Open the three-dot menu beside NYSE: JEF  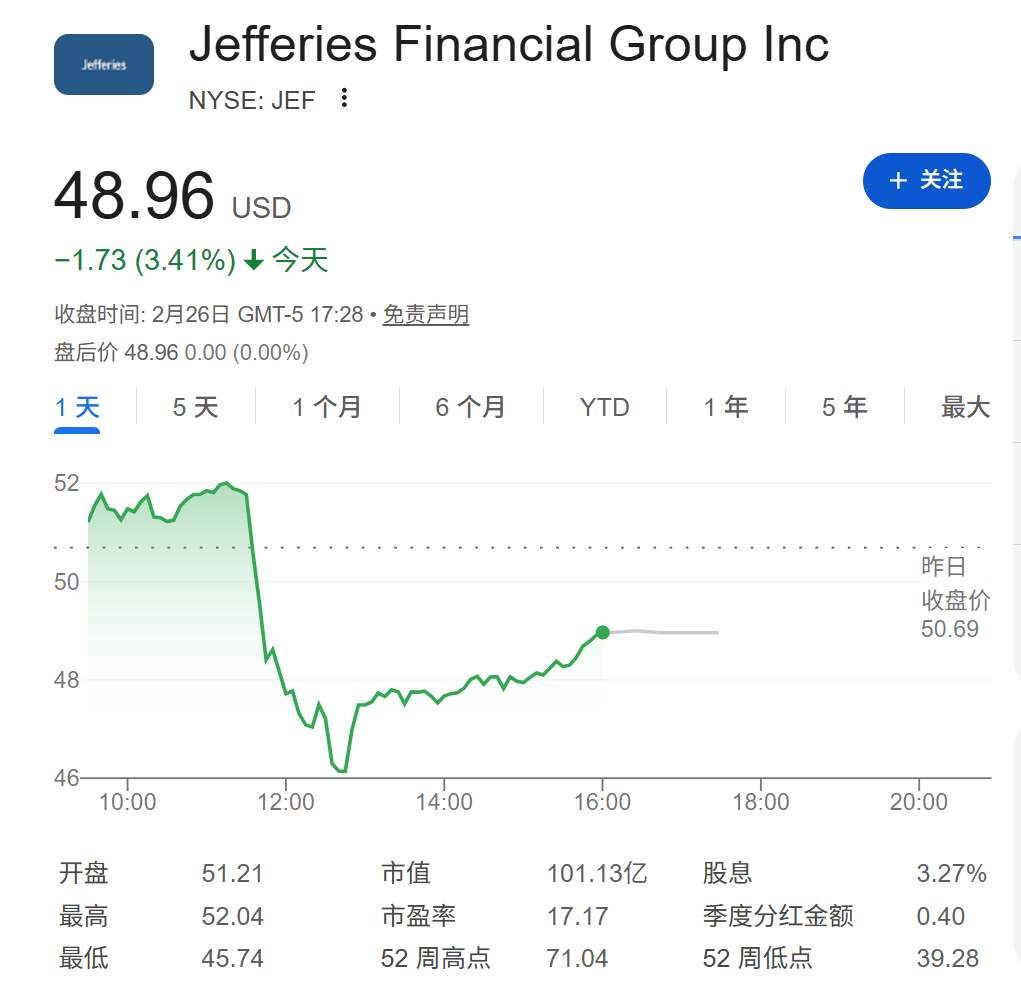[x=343, y=99]
